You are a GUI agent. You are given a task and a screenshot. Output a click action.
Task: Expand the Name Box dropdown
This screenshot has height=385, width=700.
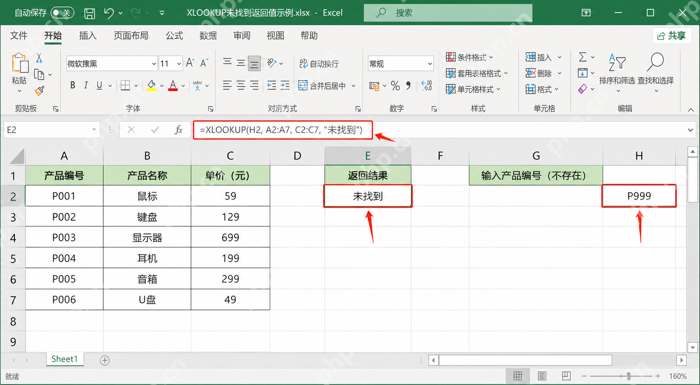[x=94, y=130]
